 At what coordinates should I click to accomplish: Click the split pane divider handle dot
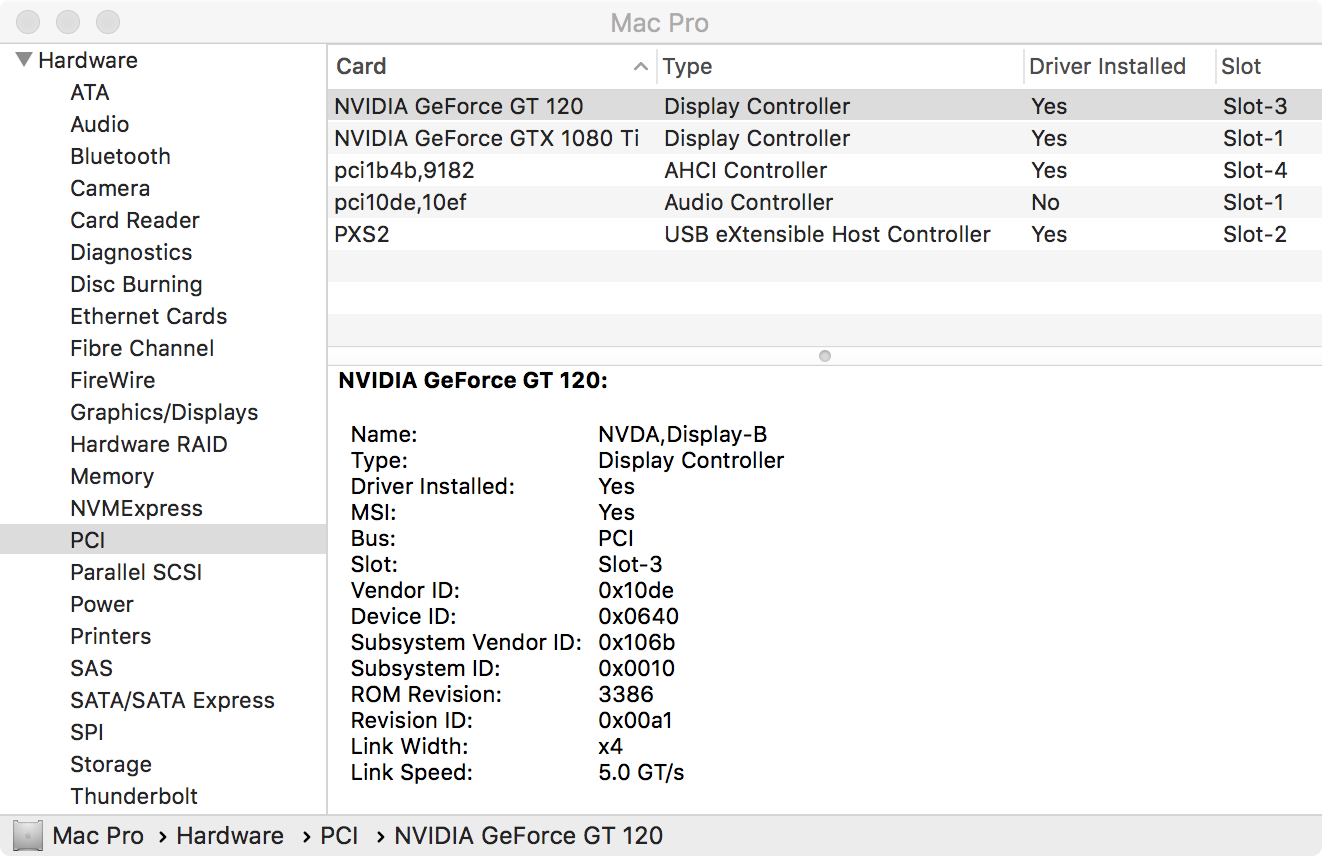[825, 356]
